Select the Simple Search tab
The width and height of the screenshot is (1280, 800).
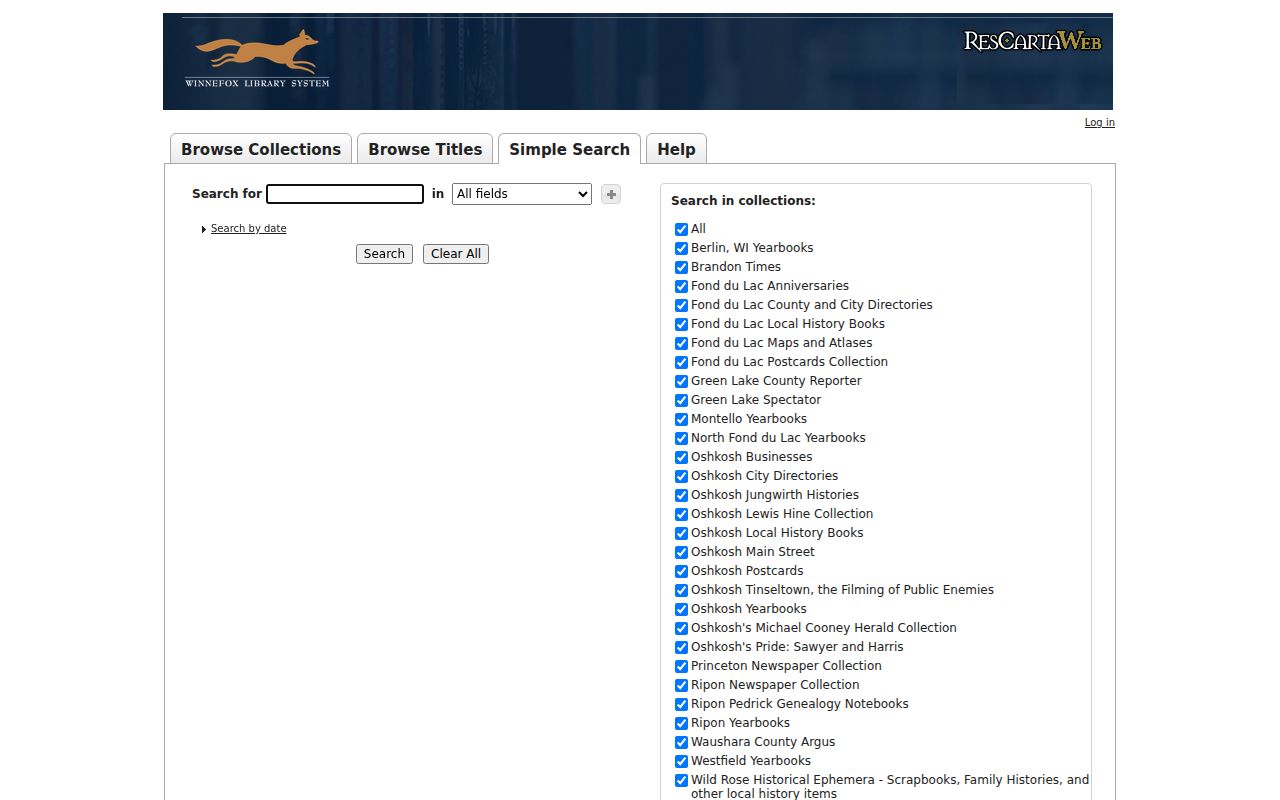click(569, 149)
